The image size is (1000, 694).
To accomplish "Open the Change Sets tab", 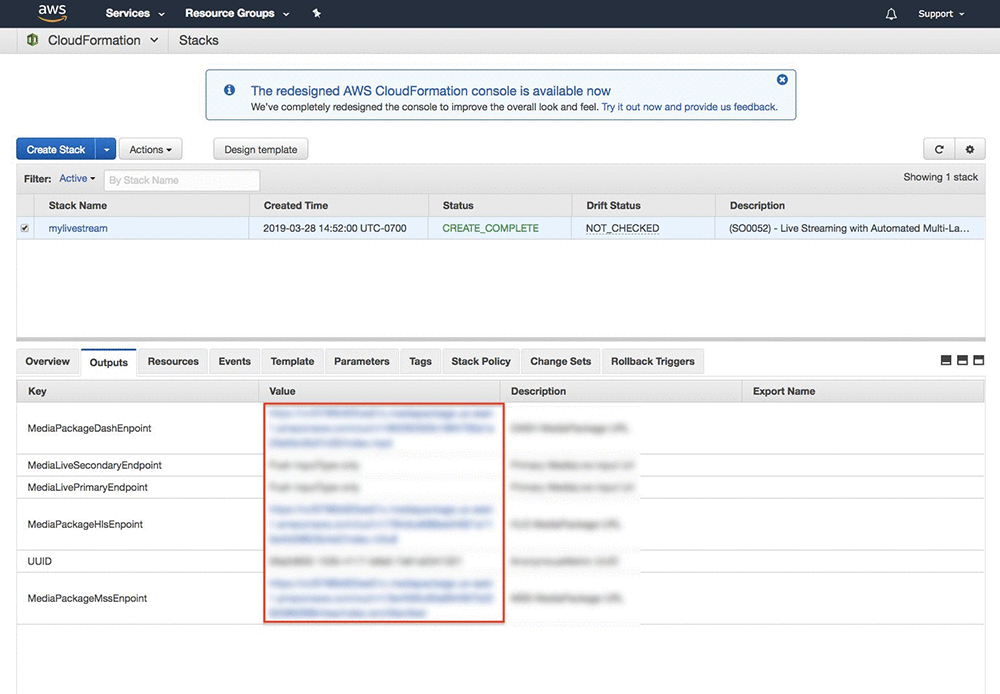I will coord(561,361).
